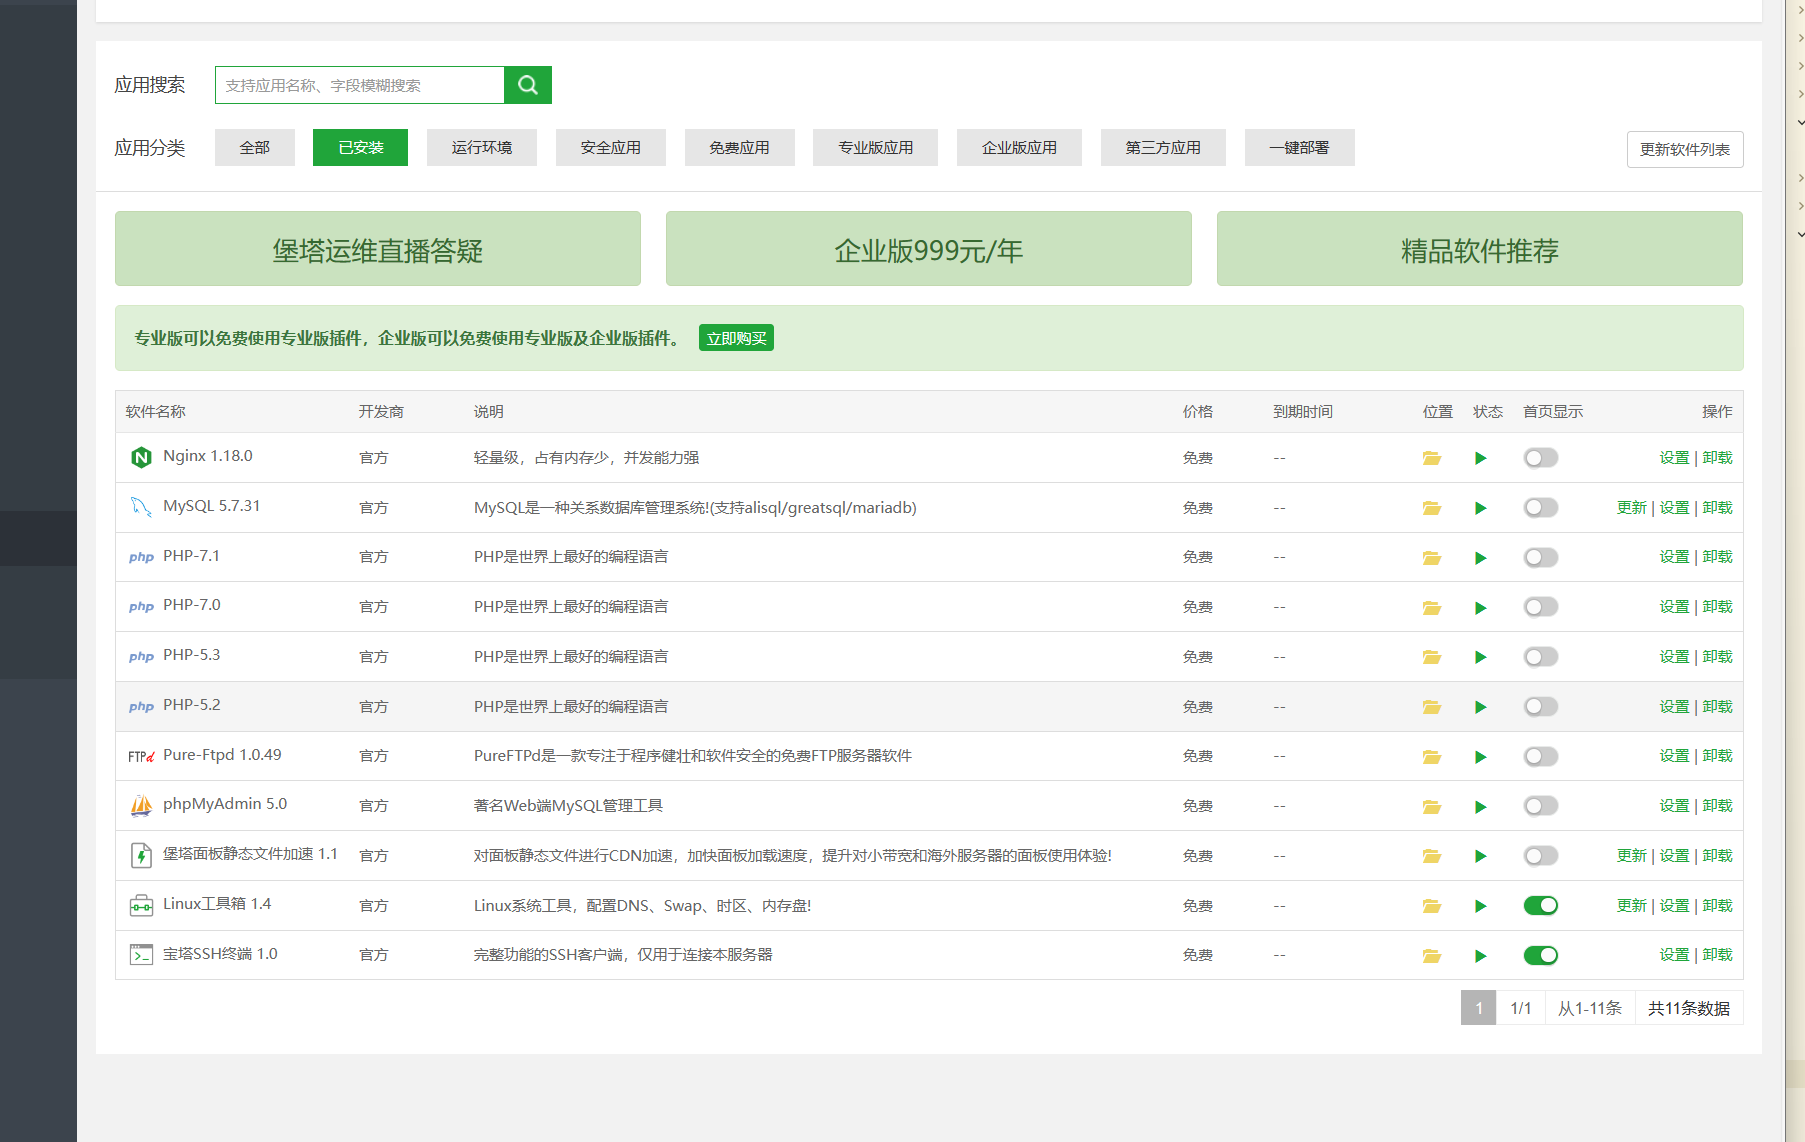Click the PHP-7.0 software name

[x=192, y=605]
